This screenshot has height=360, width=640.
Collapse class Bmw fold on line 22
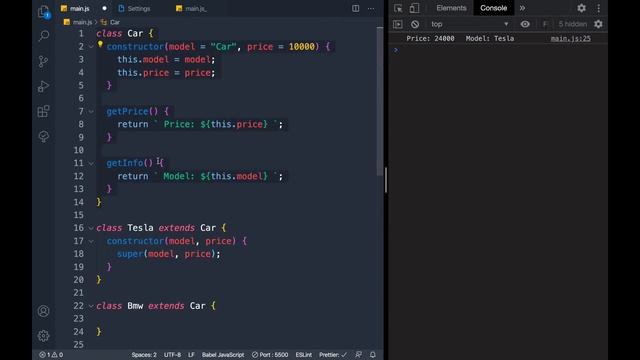pos(91,306)
